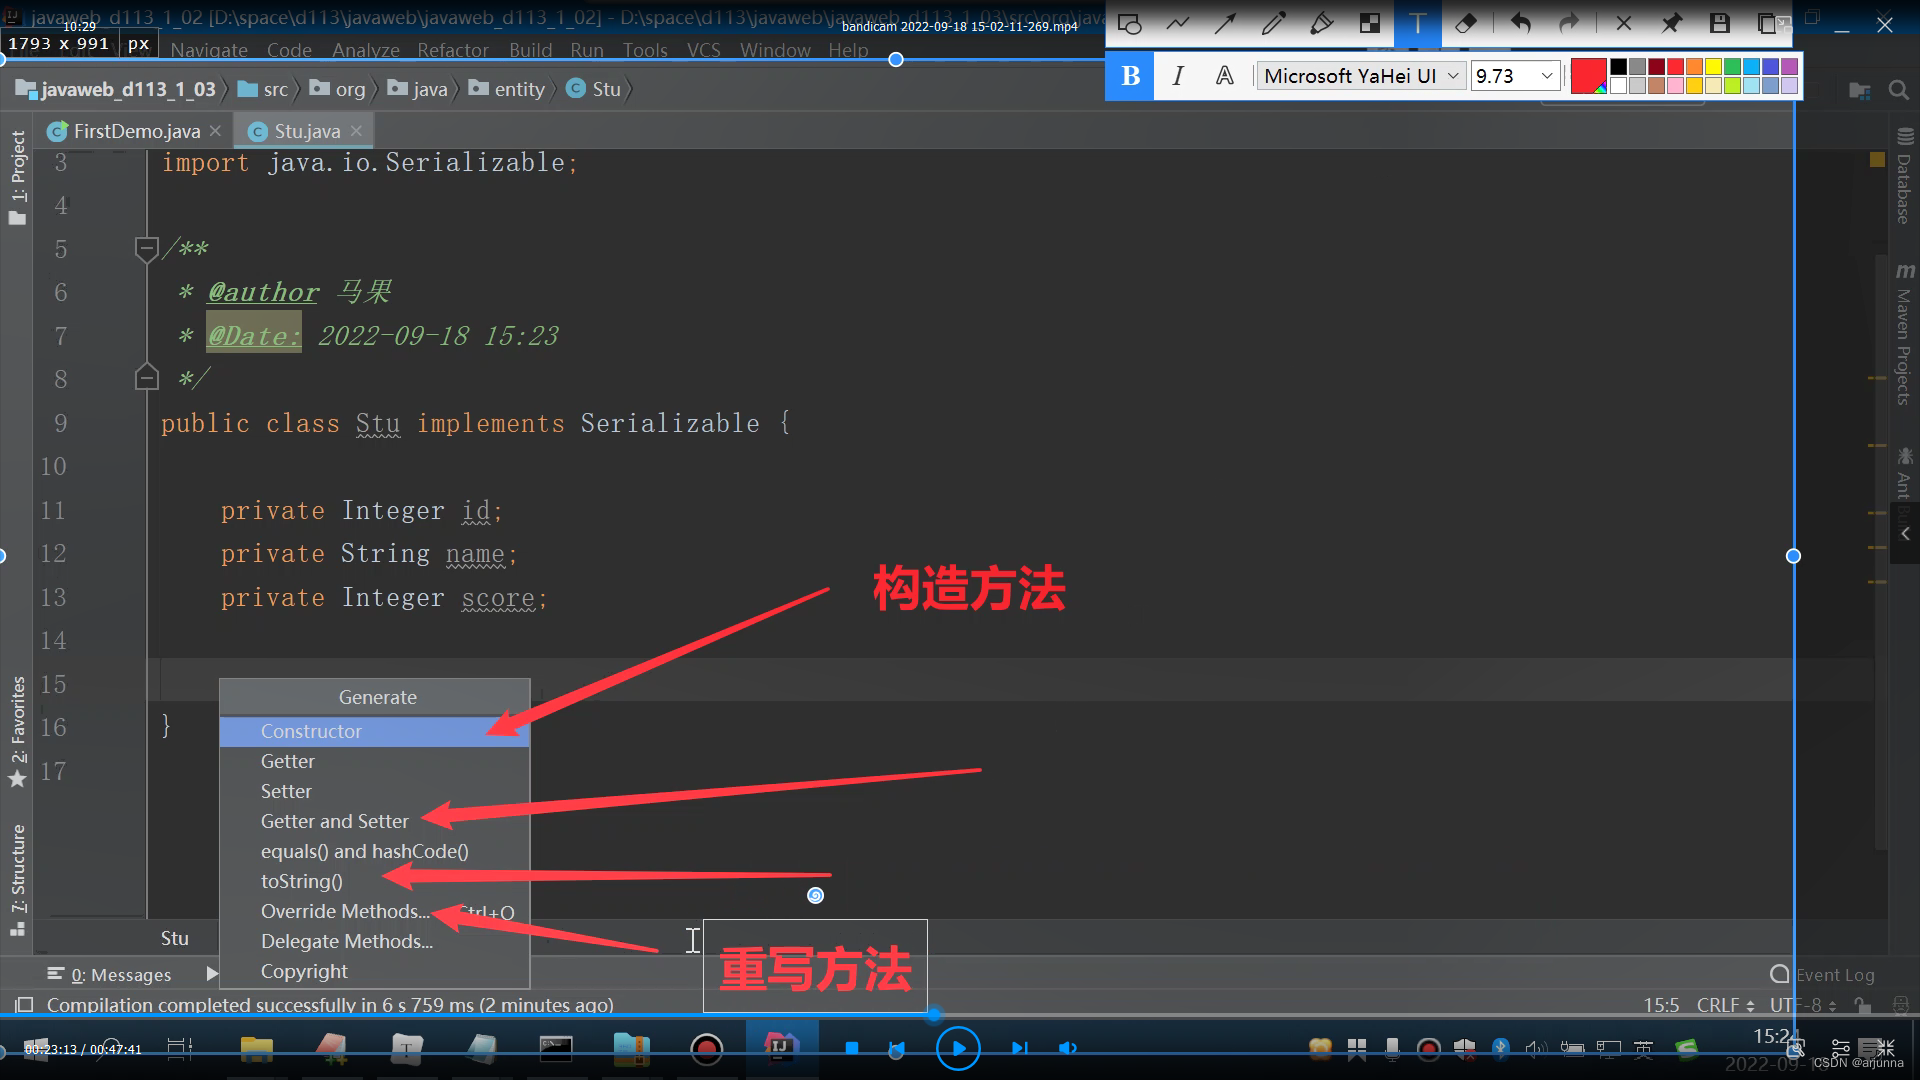Close the FirstDemo.java tab
This screenshot has width=1920, height=1080.
215,131
